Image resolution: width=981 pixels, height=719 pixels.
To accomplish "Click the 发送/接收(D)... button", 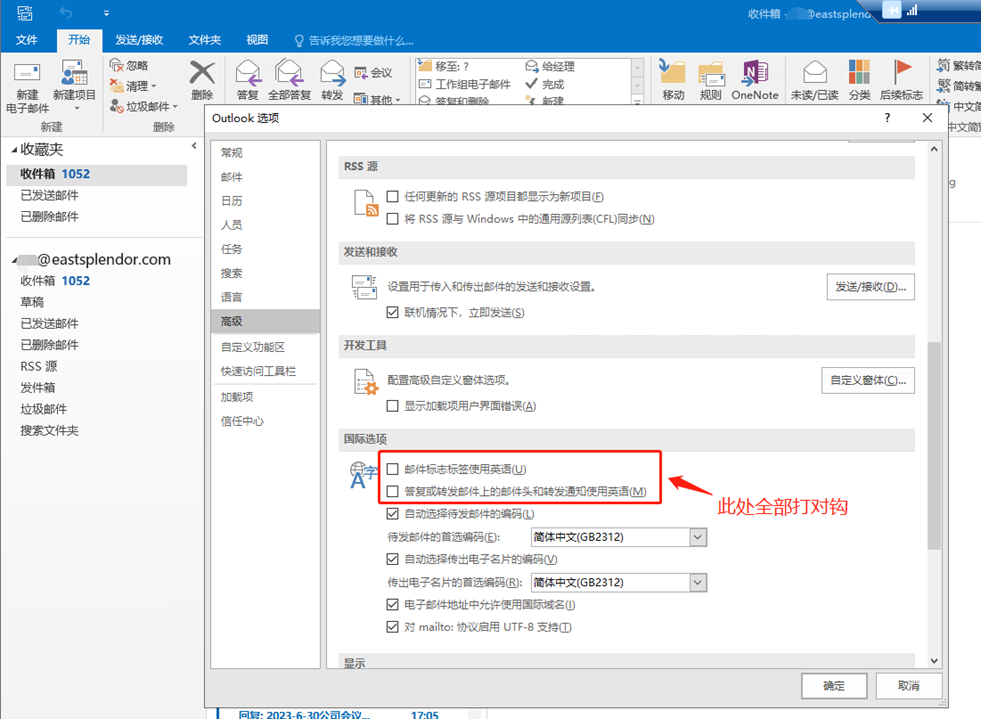I will click(870, 287).
